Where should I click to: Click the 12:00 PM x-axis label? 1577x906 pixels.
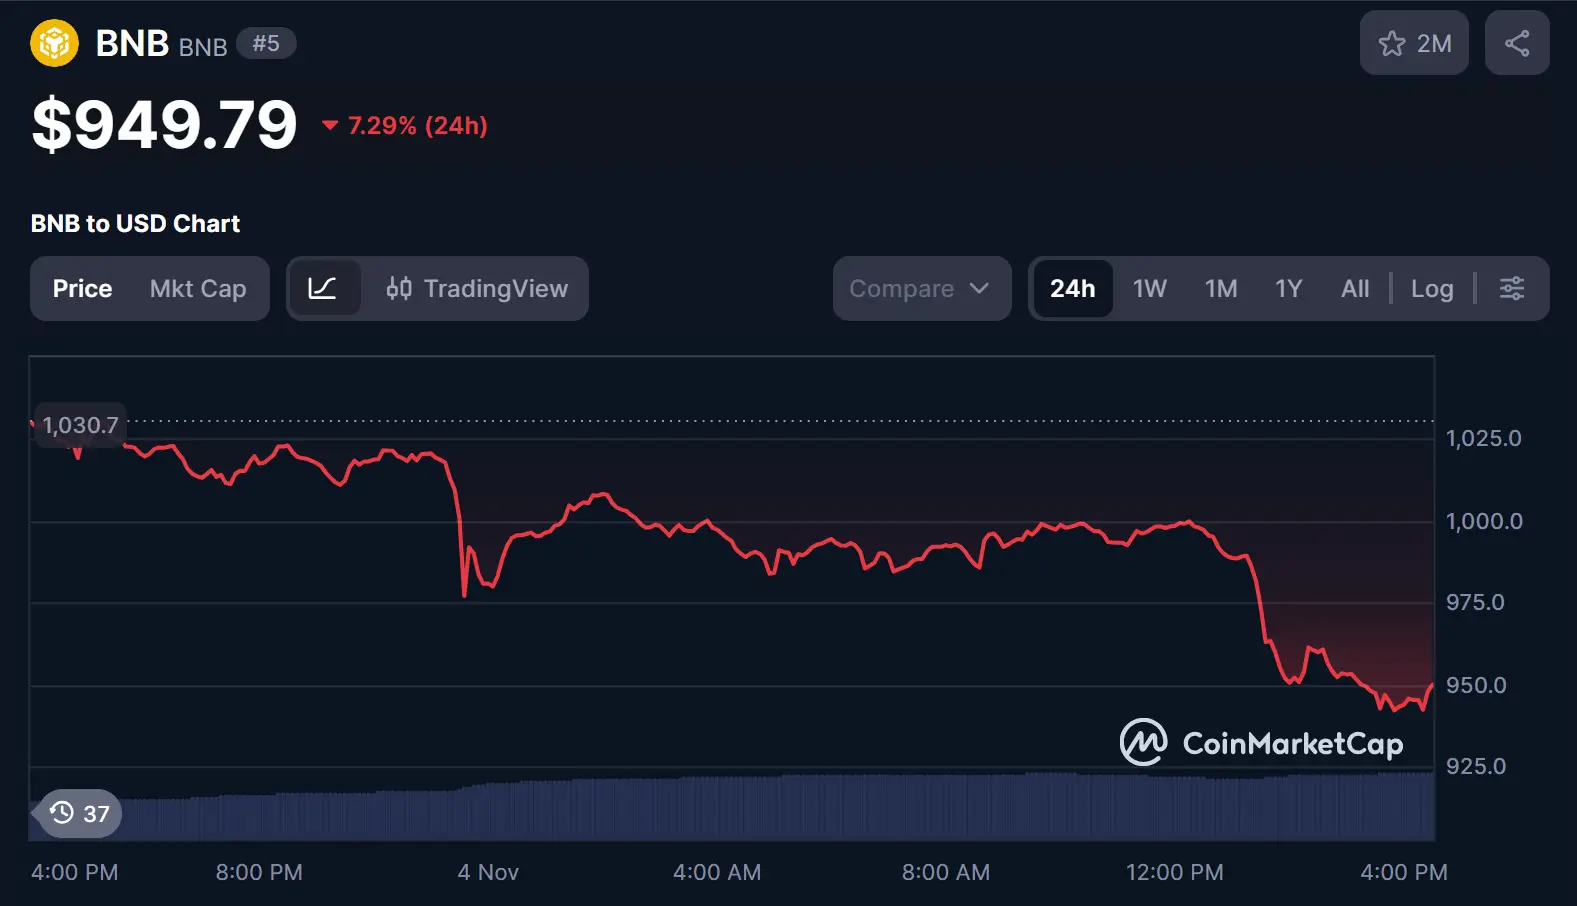click(x=1175, y=872)
